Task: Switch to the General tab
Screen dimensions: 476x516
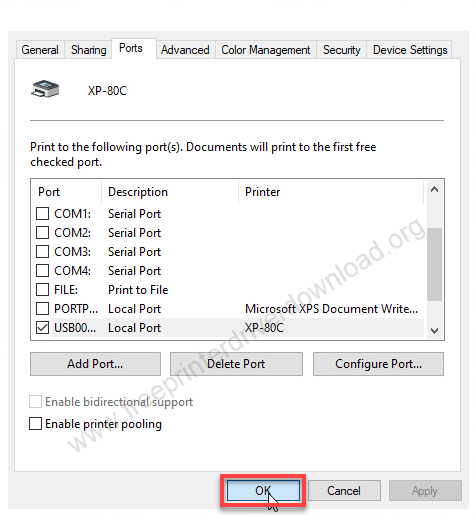Action: 40,50
